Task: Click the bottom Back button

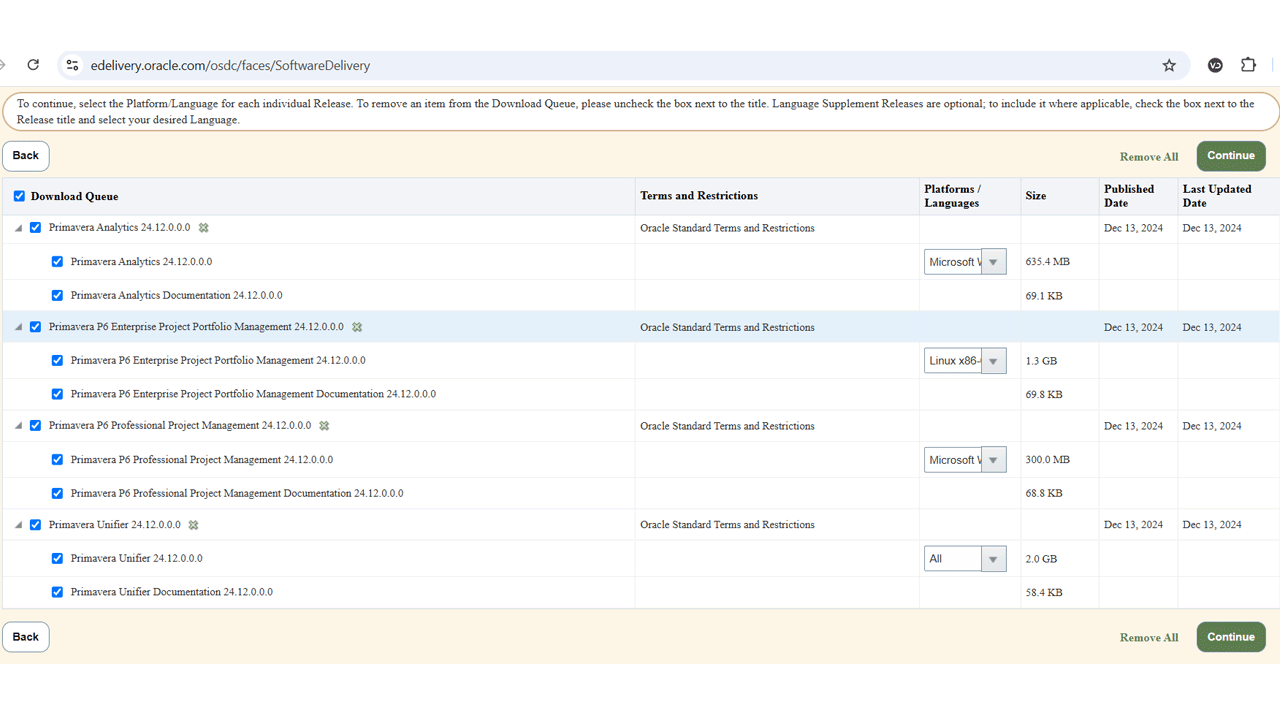Action: click(26, 637)
